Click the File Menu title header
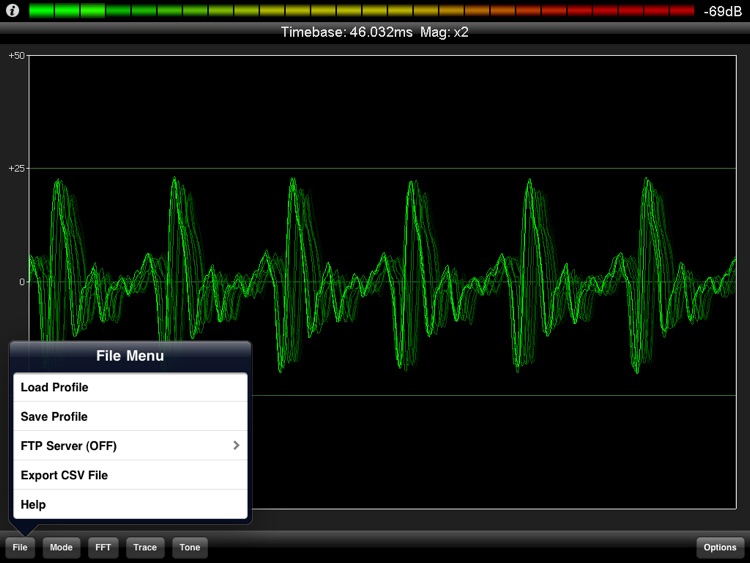750x563 pixels. pyautogui.click(x=130, y=356)
